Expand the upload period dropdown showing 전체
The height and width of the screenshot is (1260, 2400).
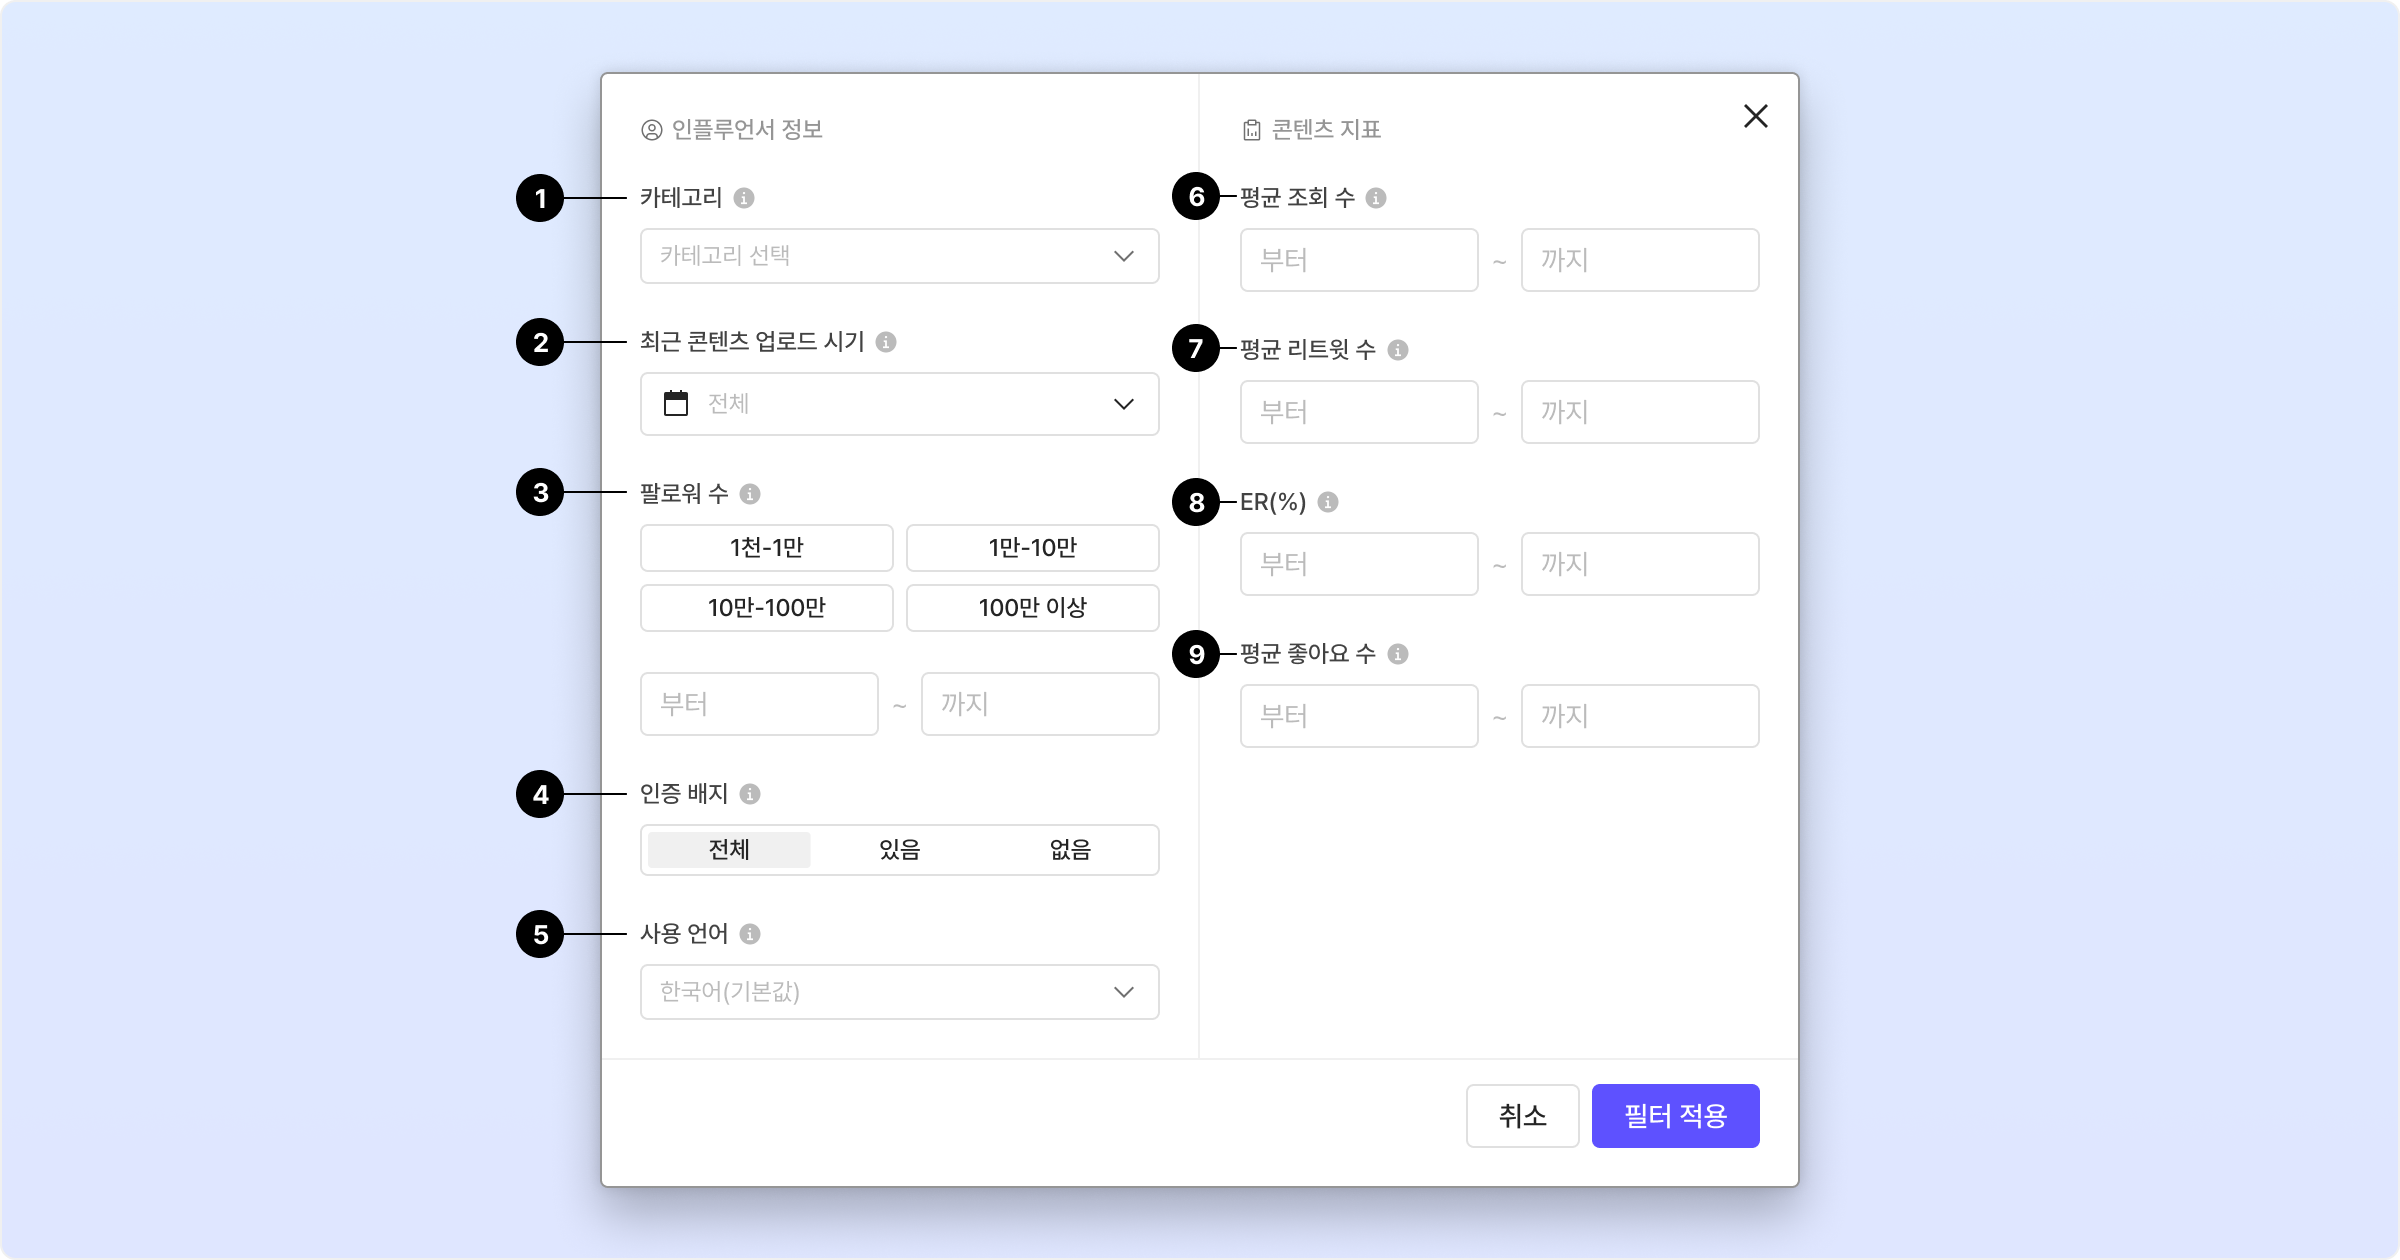pyautogui.click(x=899, y=404)
